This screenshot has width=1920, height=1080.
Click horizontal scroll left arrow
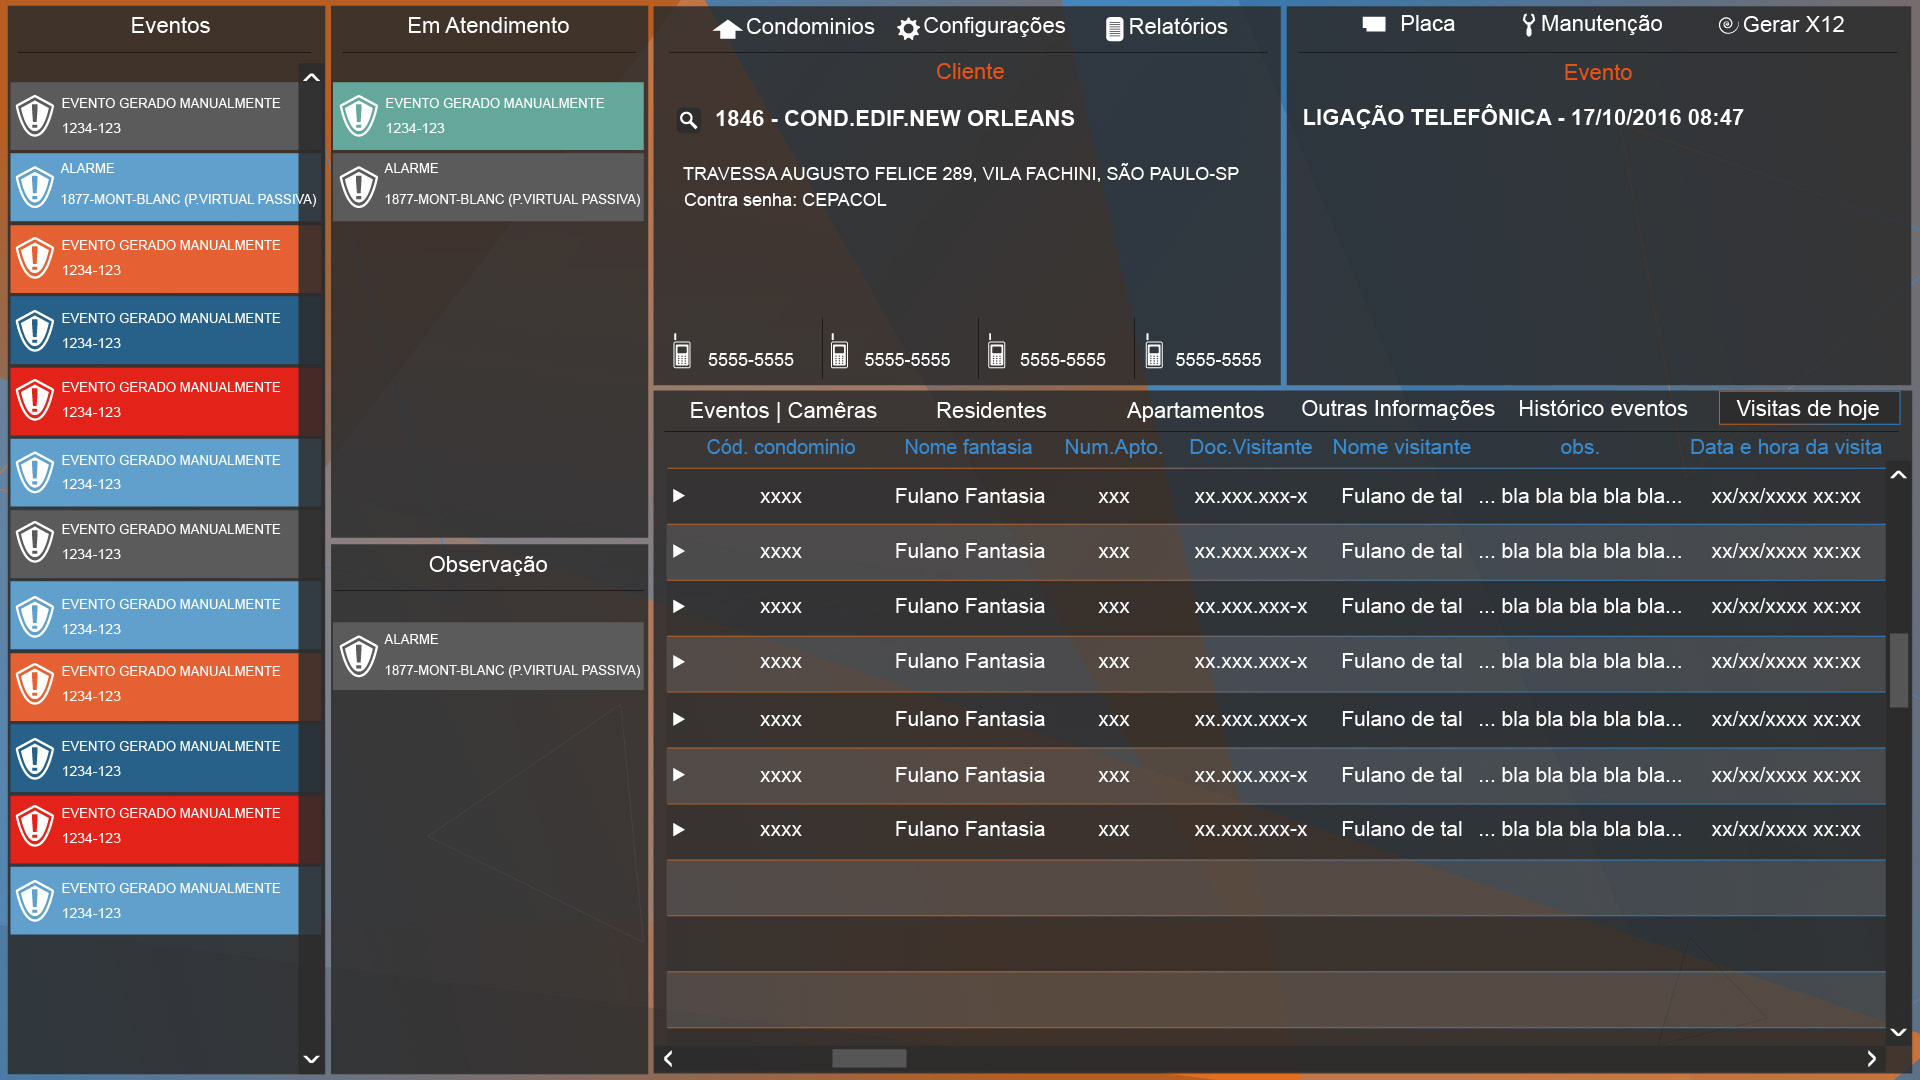click(668, 1058)
